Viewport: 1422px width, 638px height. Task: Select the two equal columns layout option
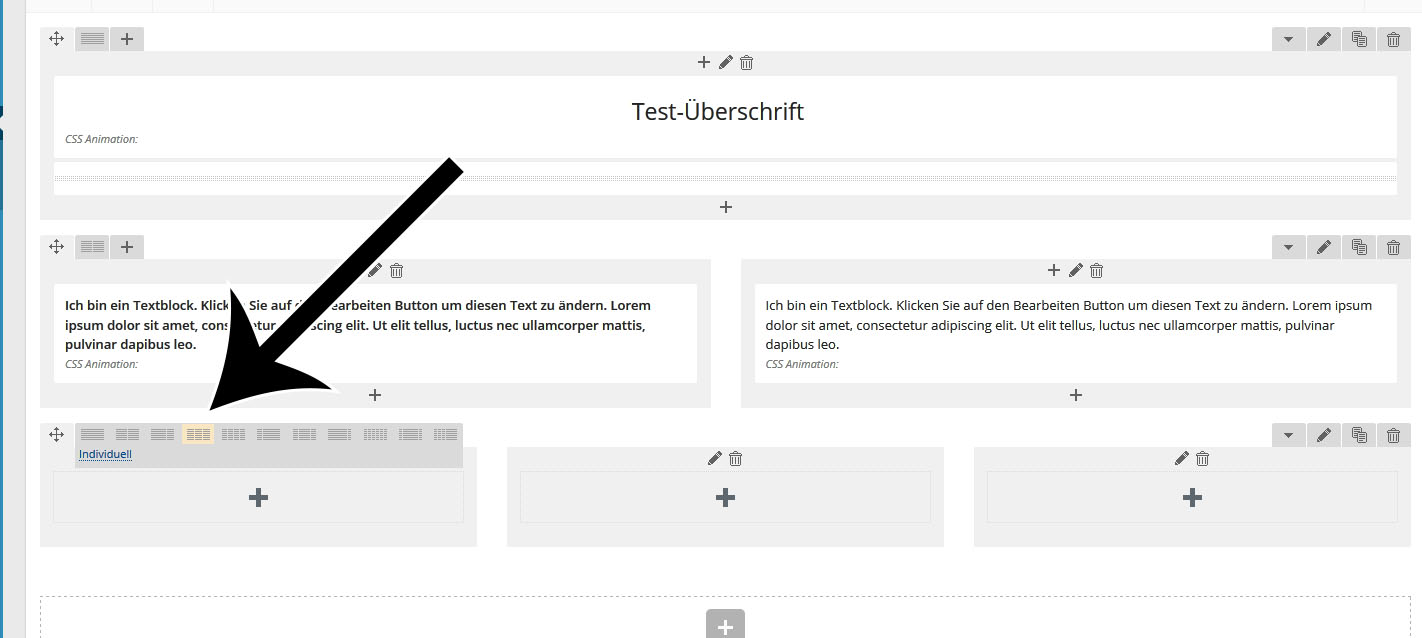tap(127, 434)
